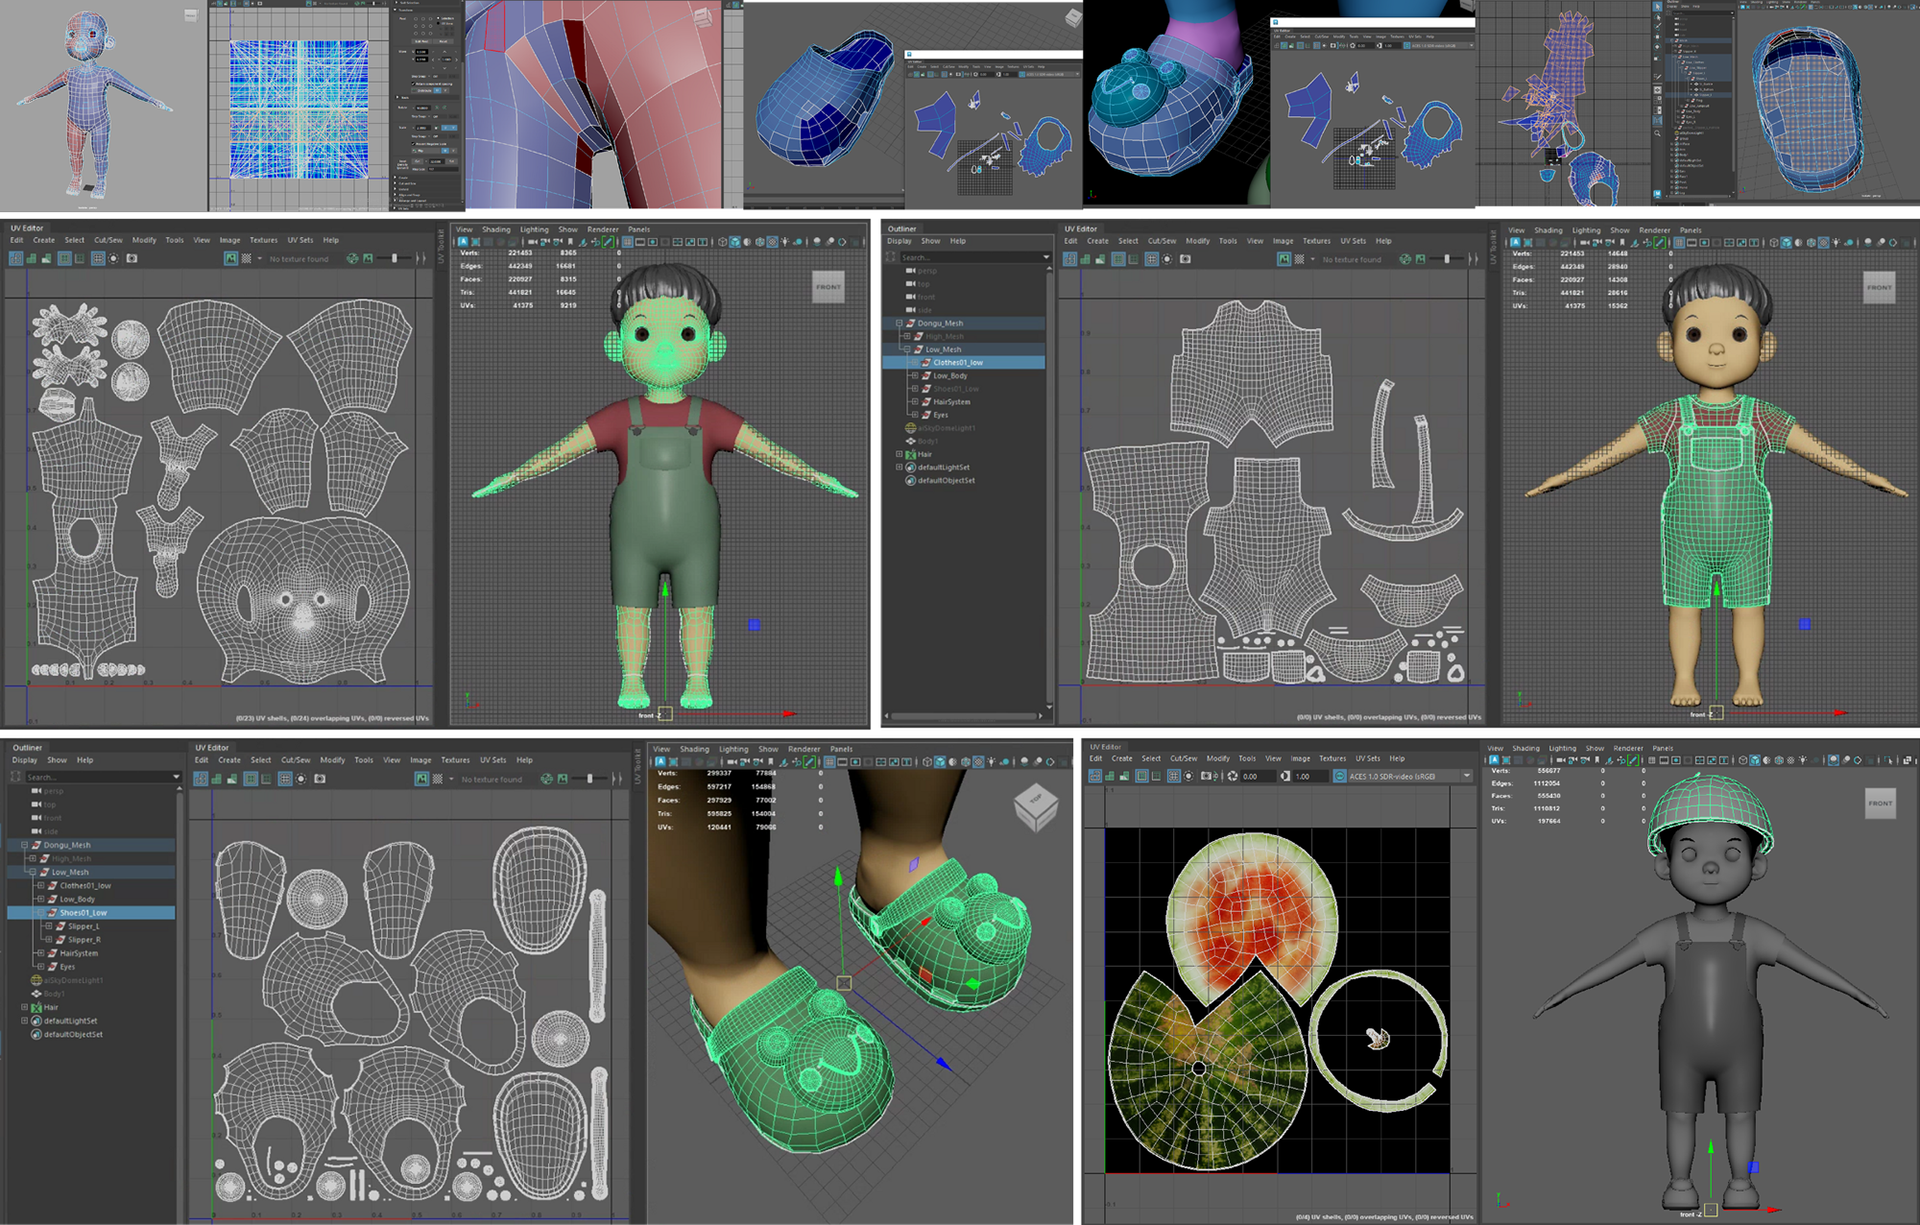This screenshot has height=1225, width=1920.
Task: Collapse Dongu_Mesh node in clothes Outliner
Action: tap(899, 323)
